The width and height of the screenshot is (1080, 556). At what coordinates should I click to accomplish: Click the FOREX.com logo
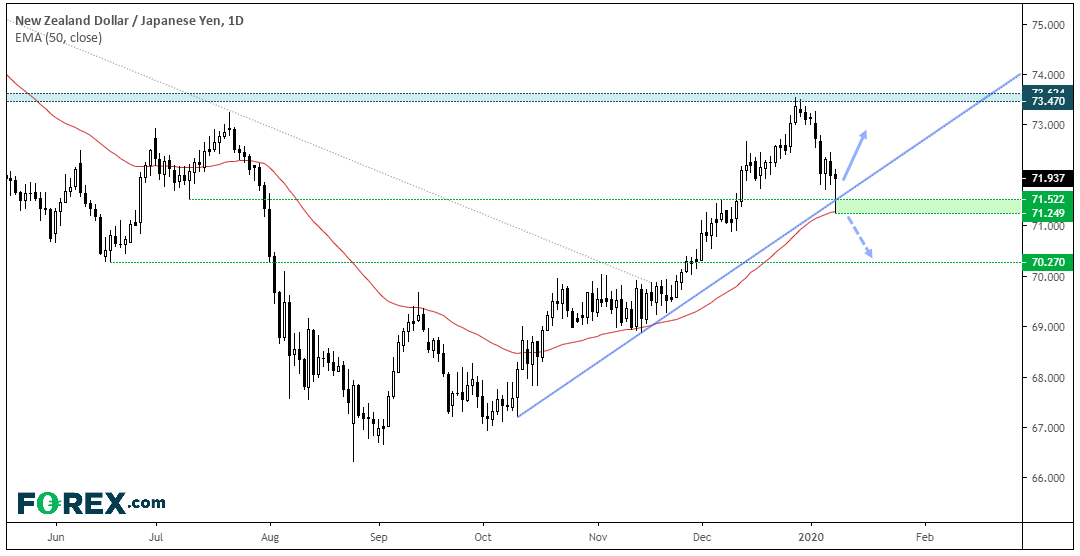pyautogui.click(x=91, y=503)
